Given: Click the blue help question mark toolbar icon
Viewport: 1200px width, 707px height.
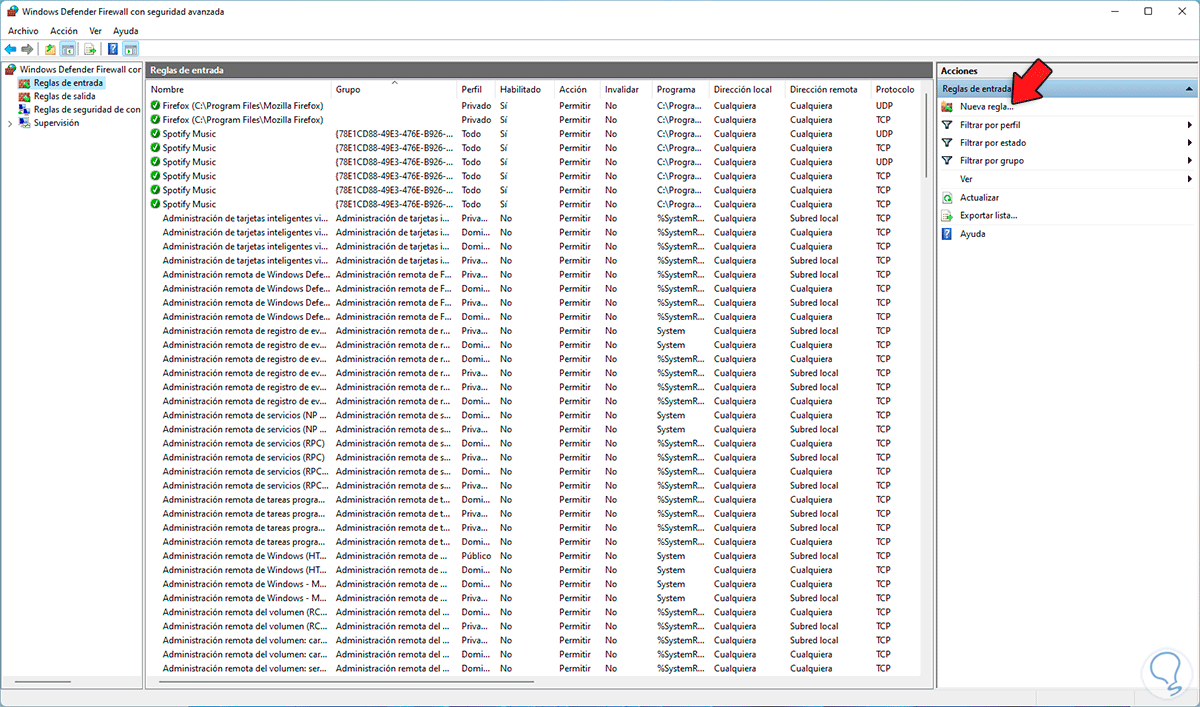Looking at the screenshot, I should 113,49.
